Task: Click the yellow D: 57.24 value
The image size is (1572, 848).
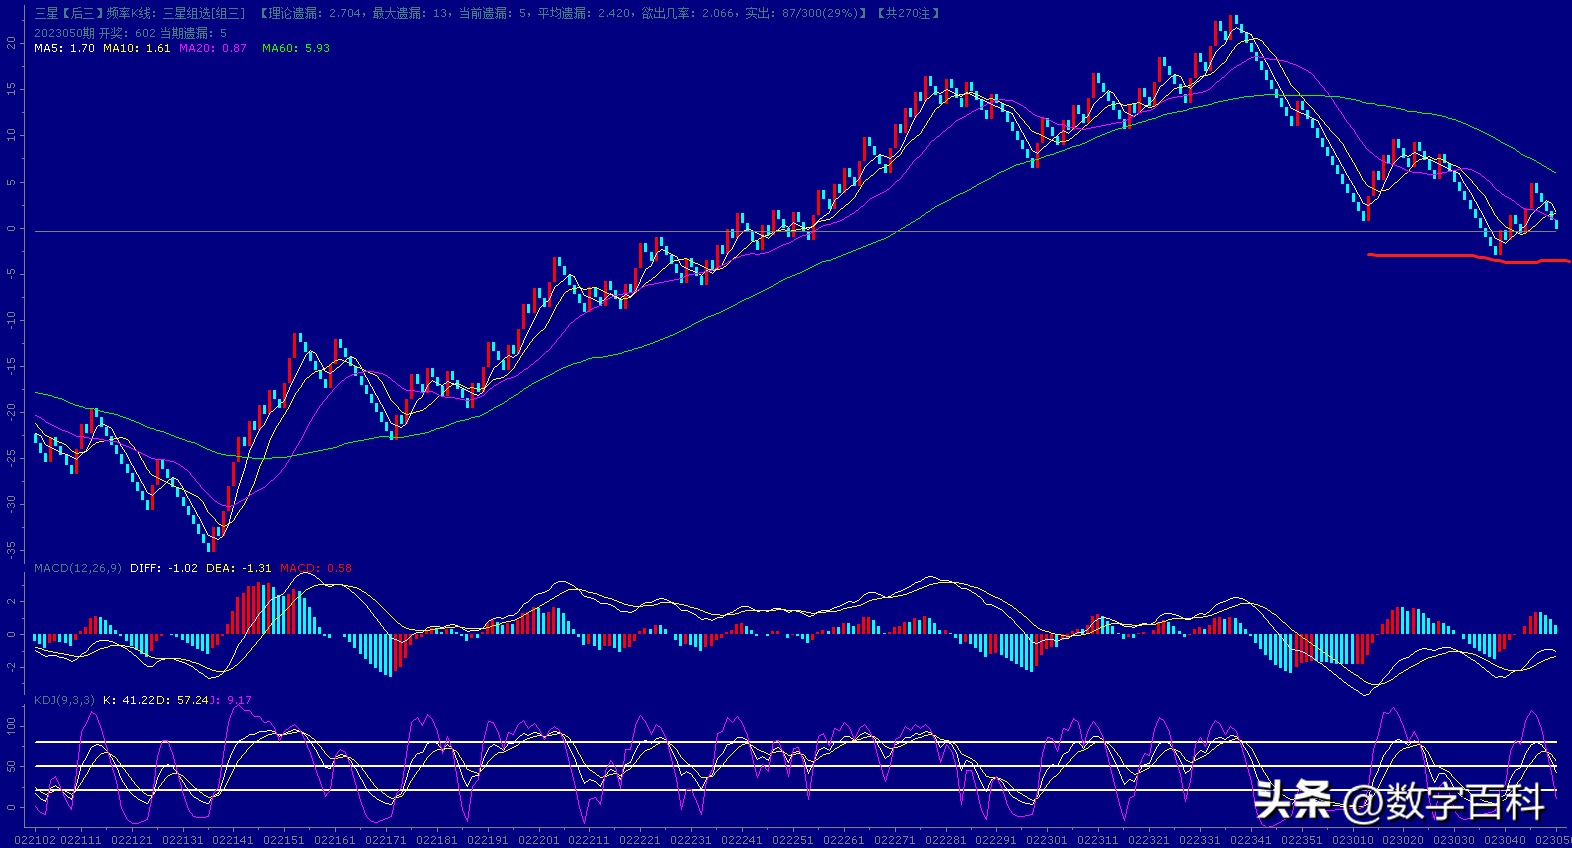Action: coord(183,700)
